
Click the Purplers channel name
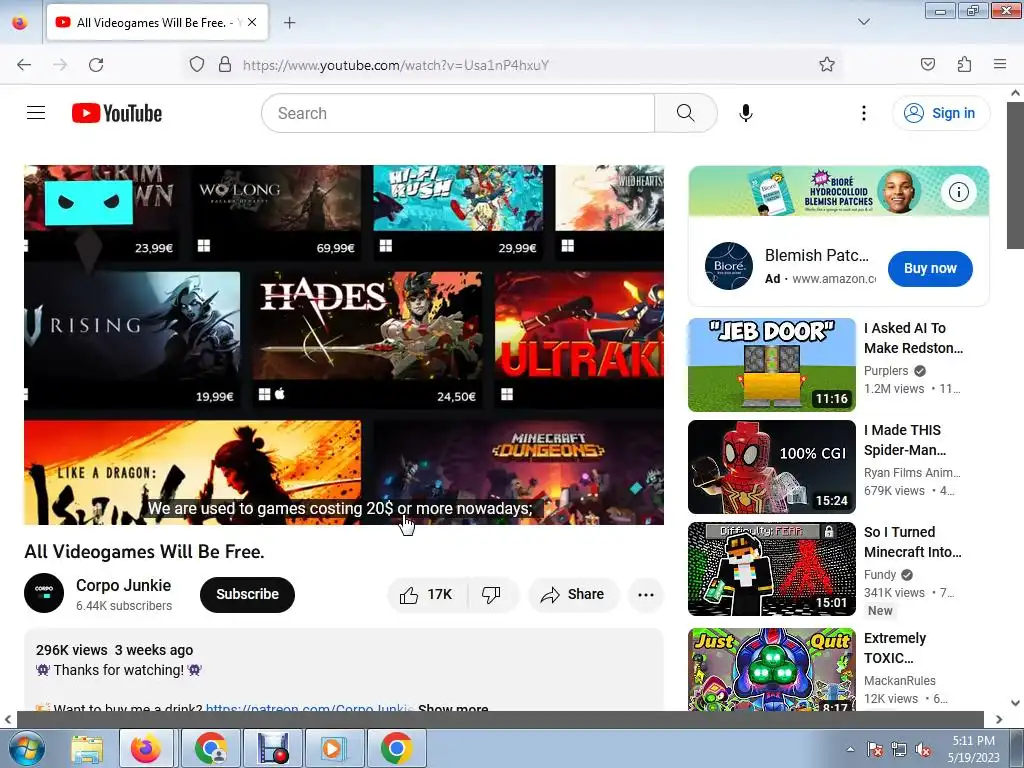pyautogui.click(x=886, y=370)
